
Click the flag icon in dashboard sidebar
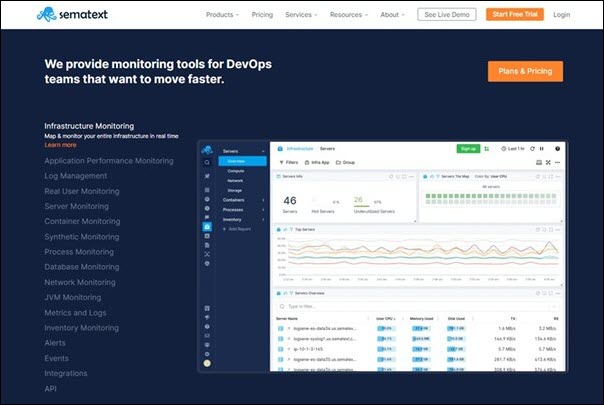207,217
